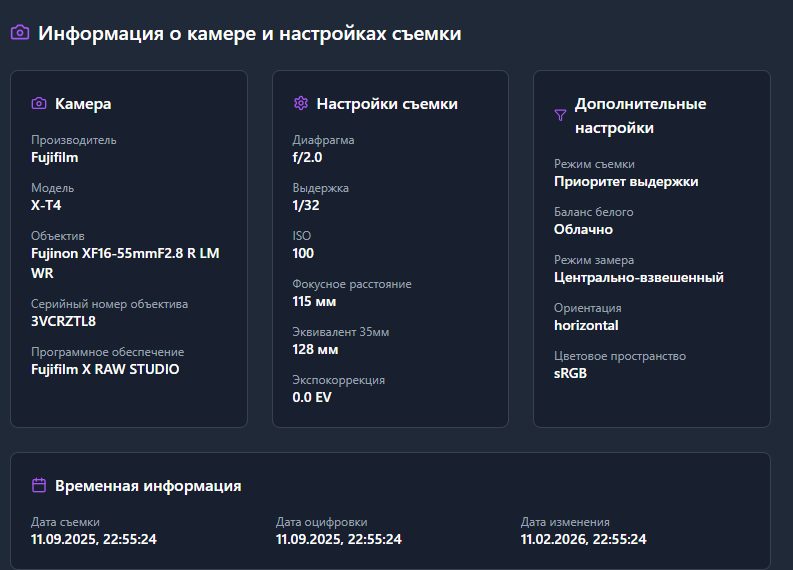
Task: Click the gear icon next to Настройки съемки
Action: pos(300,103)
